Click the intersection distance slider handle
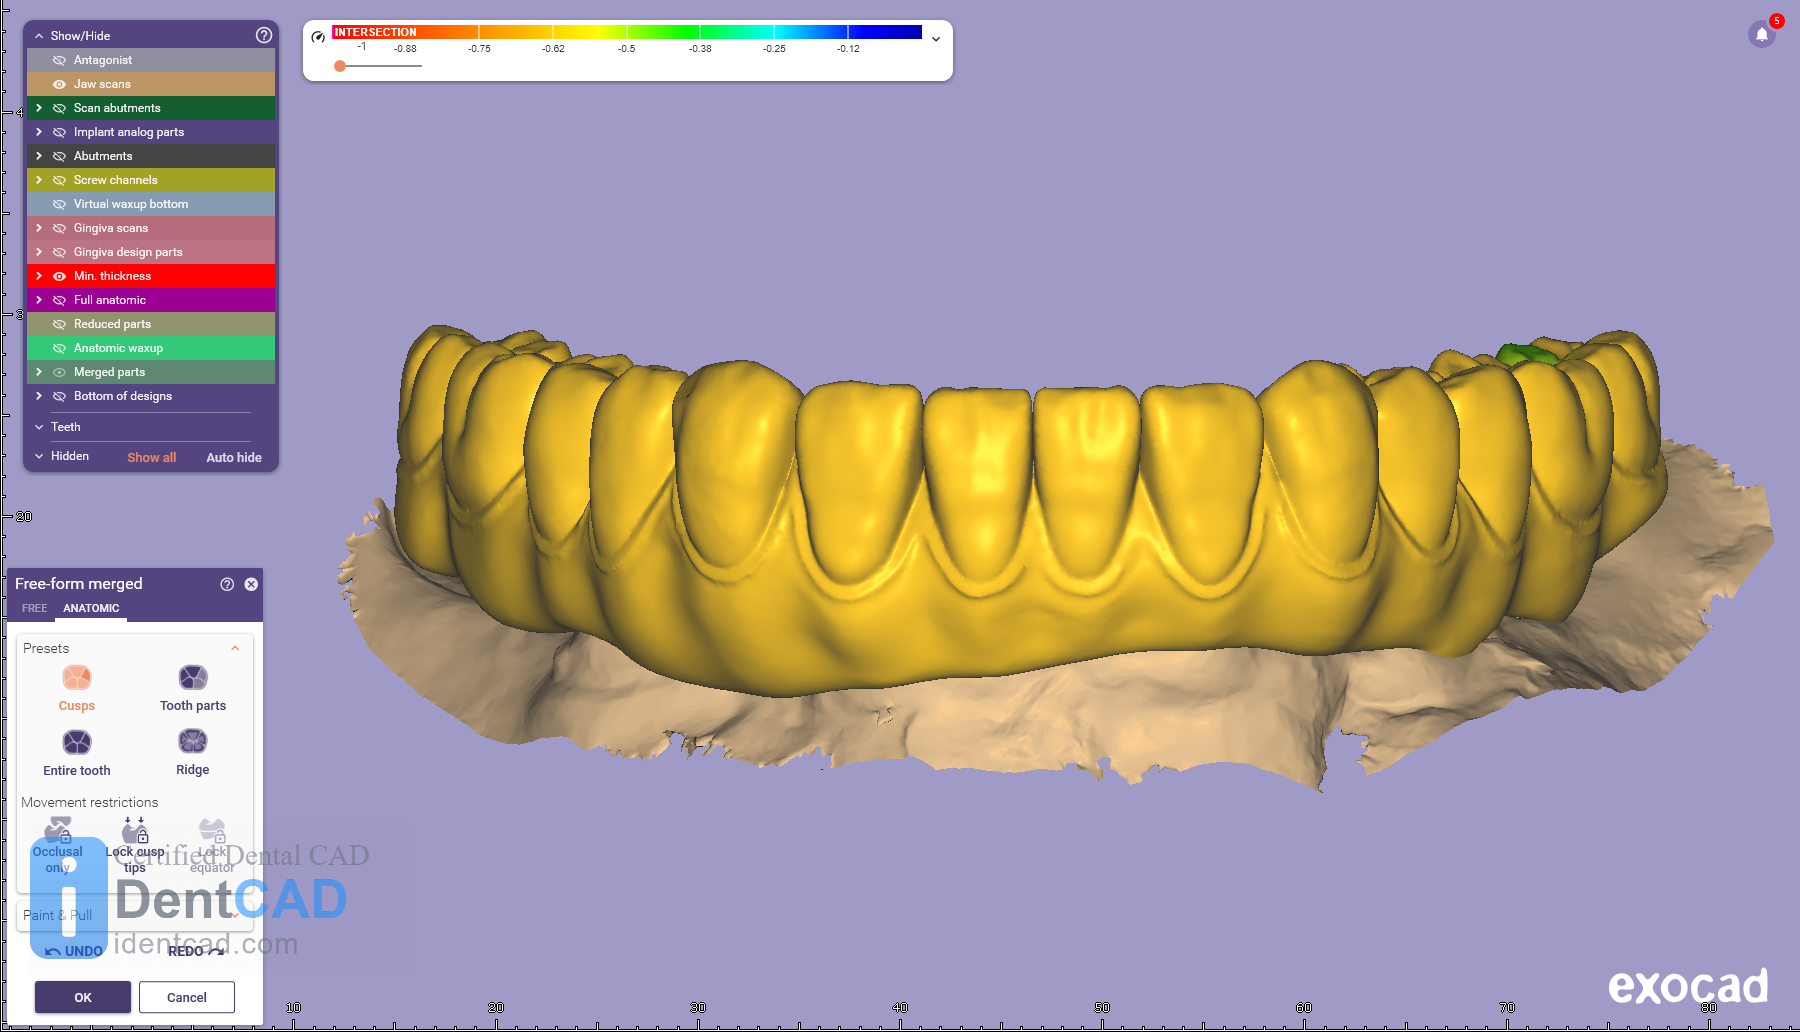 [340, 66]
